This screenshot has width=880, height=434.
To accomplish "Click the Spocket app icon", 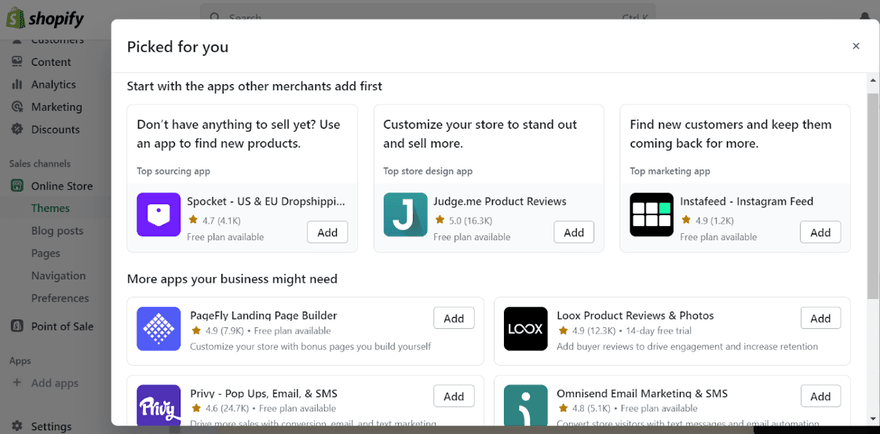I will 158,215.
